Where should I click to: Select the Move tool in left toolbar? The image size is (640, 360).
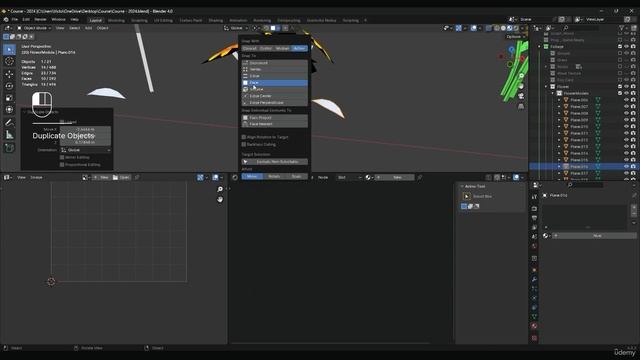coord(9,74)
